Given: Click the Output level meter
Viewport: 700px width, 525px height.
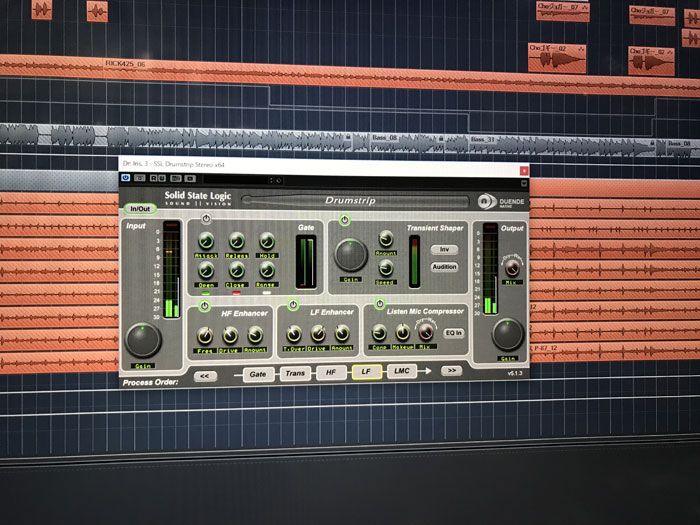Looking at the screenshot, I should pyautogui.click(x=490, y=269).
